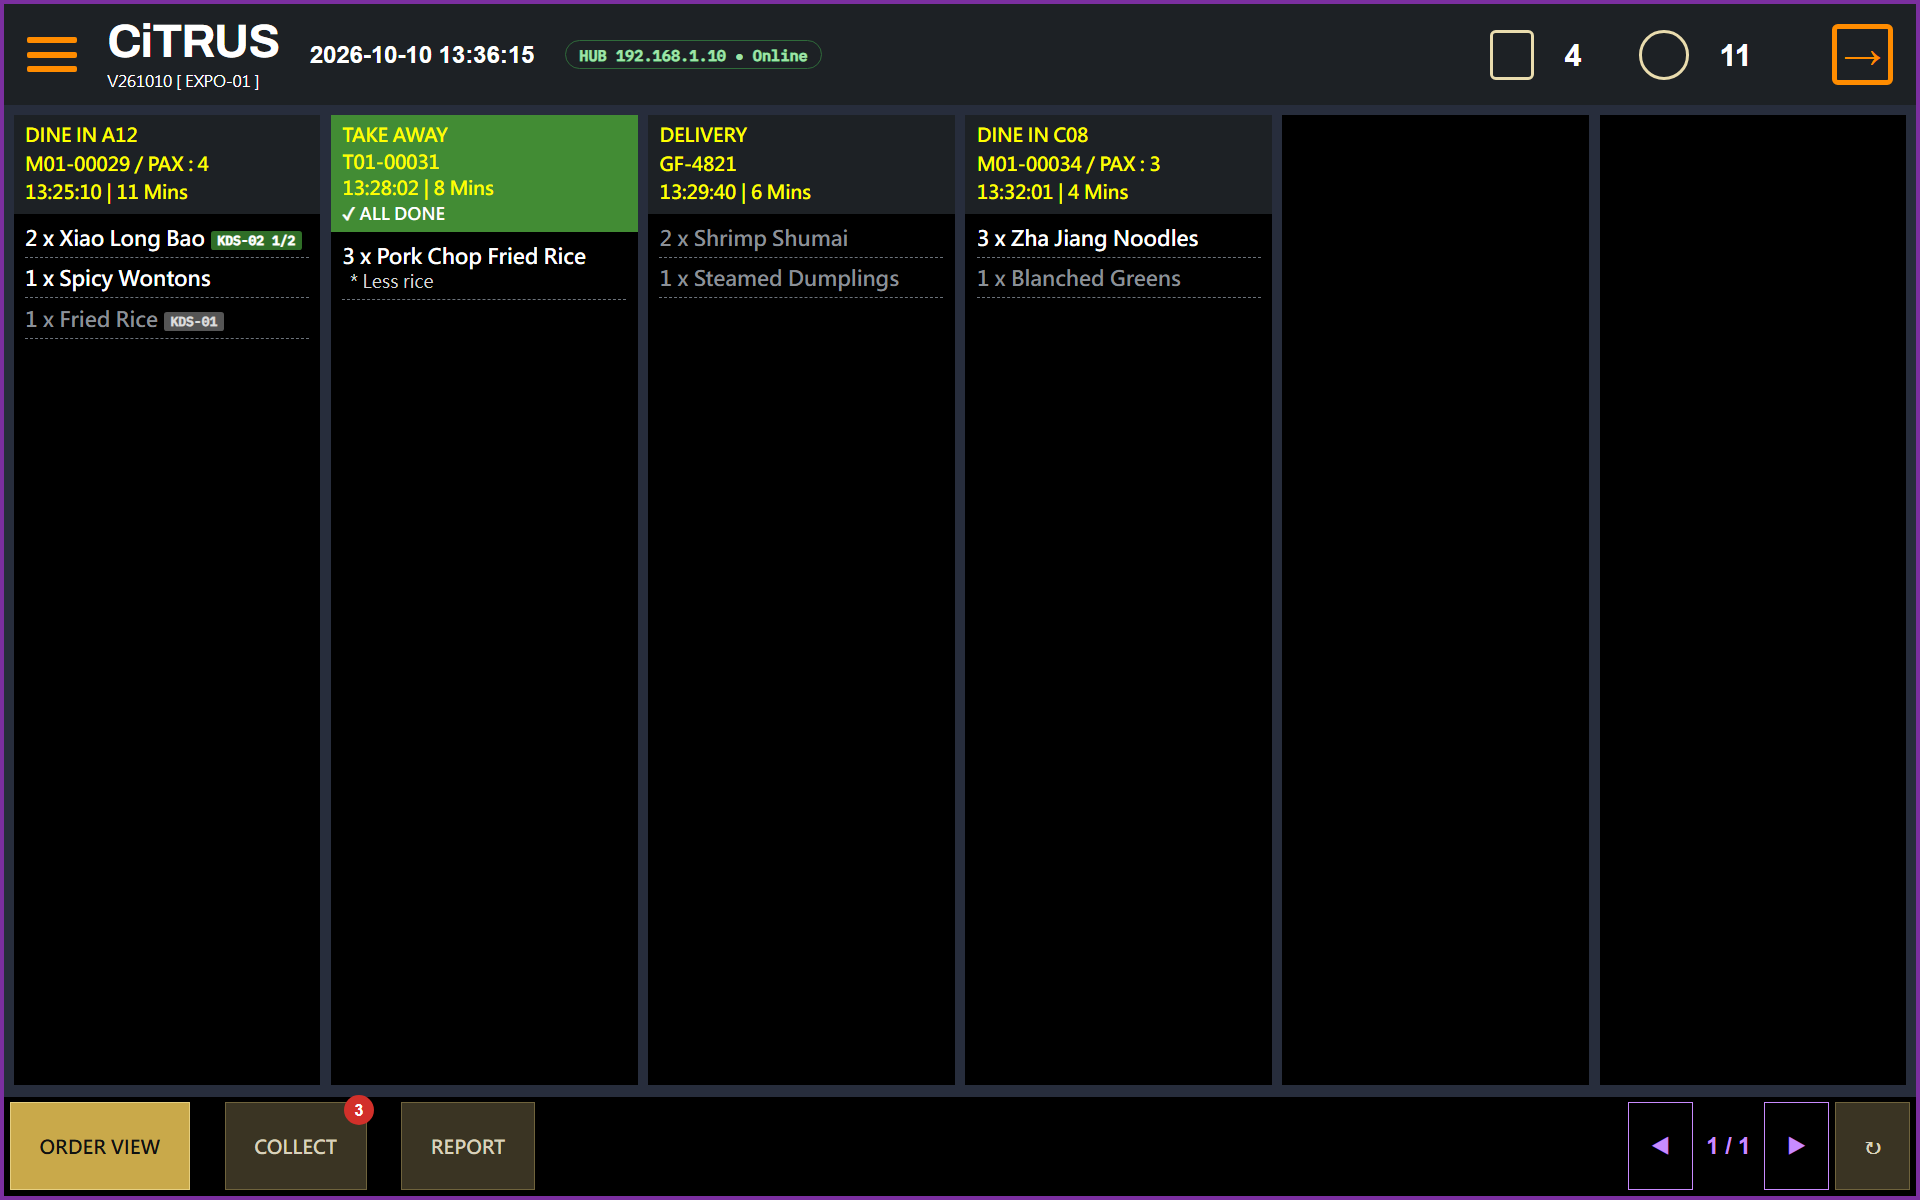1920x1200 pixels.
Task: Open the Report tab
Action: pos(468,1146)
